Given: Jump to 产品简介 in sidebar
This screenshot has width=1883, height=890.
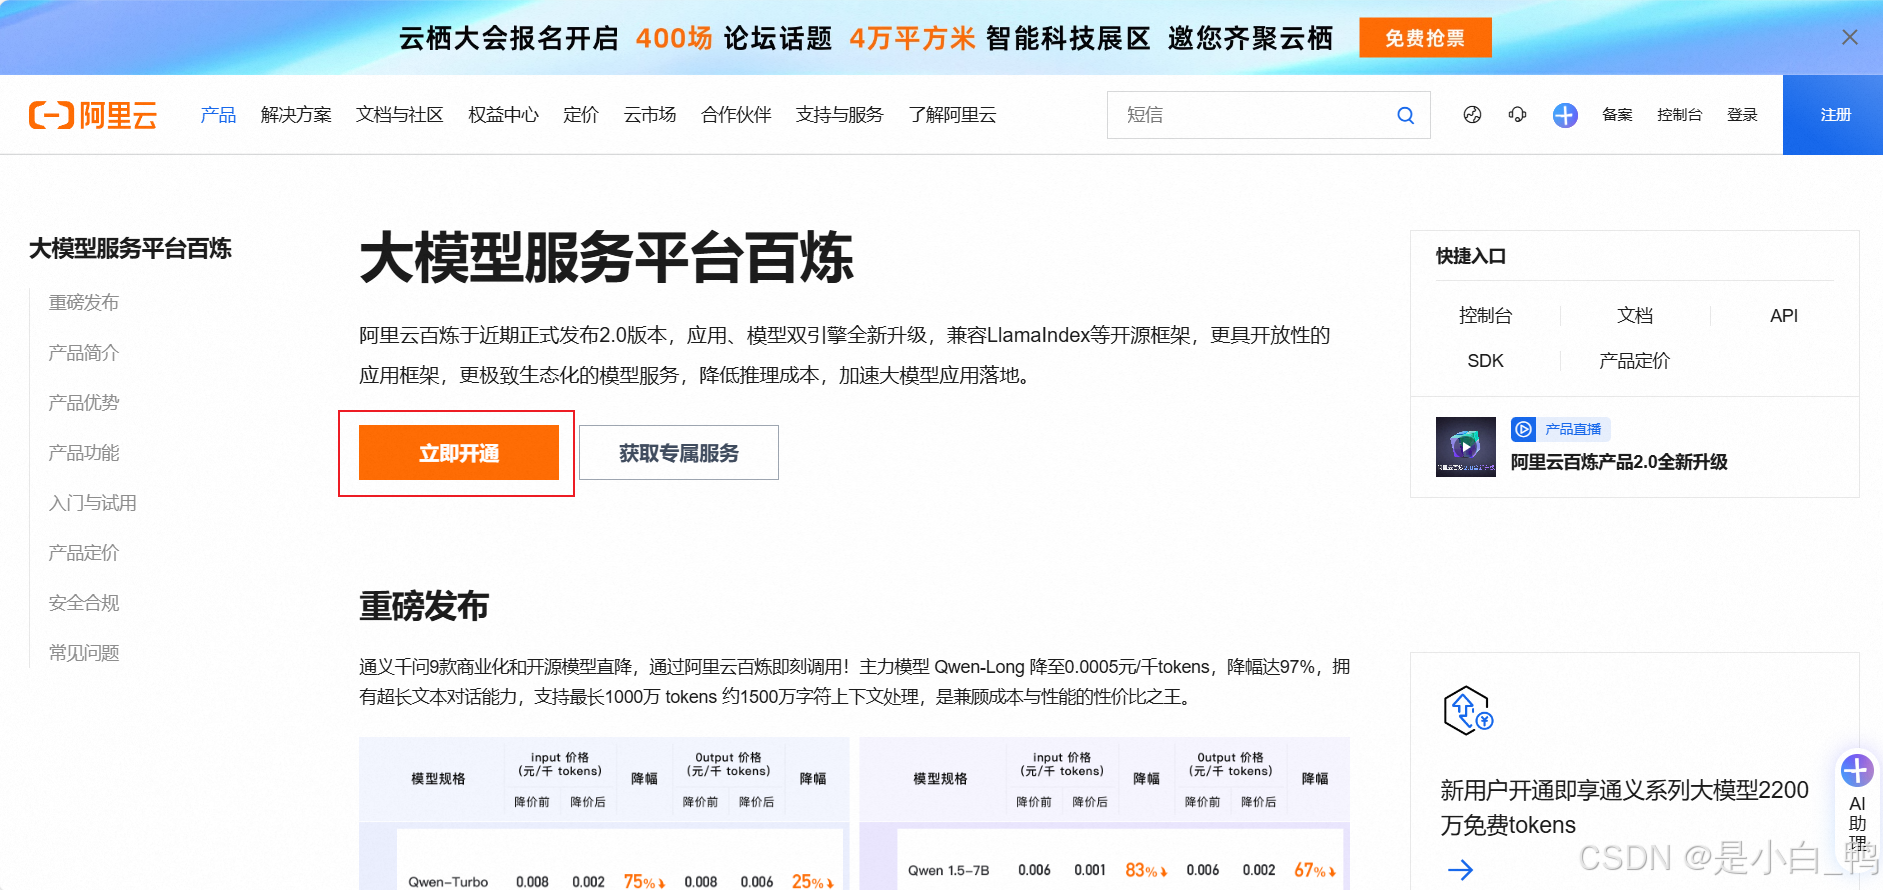Looking at the screenshot, I should click(84, 352).
